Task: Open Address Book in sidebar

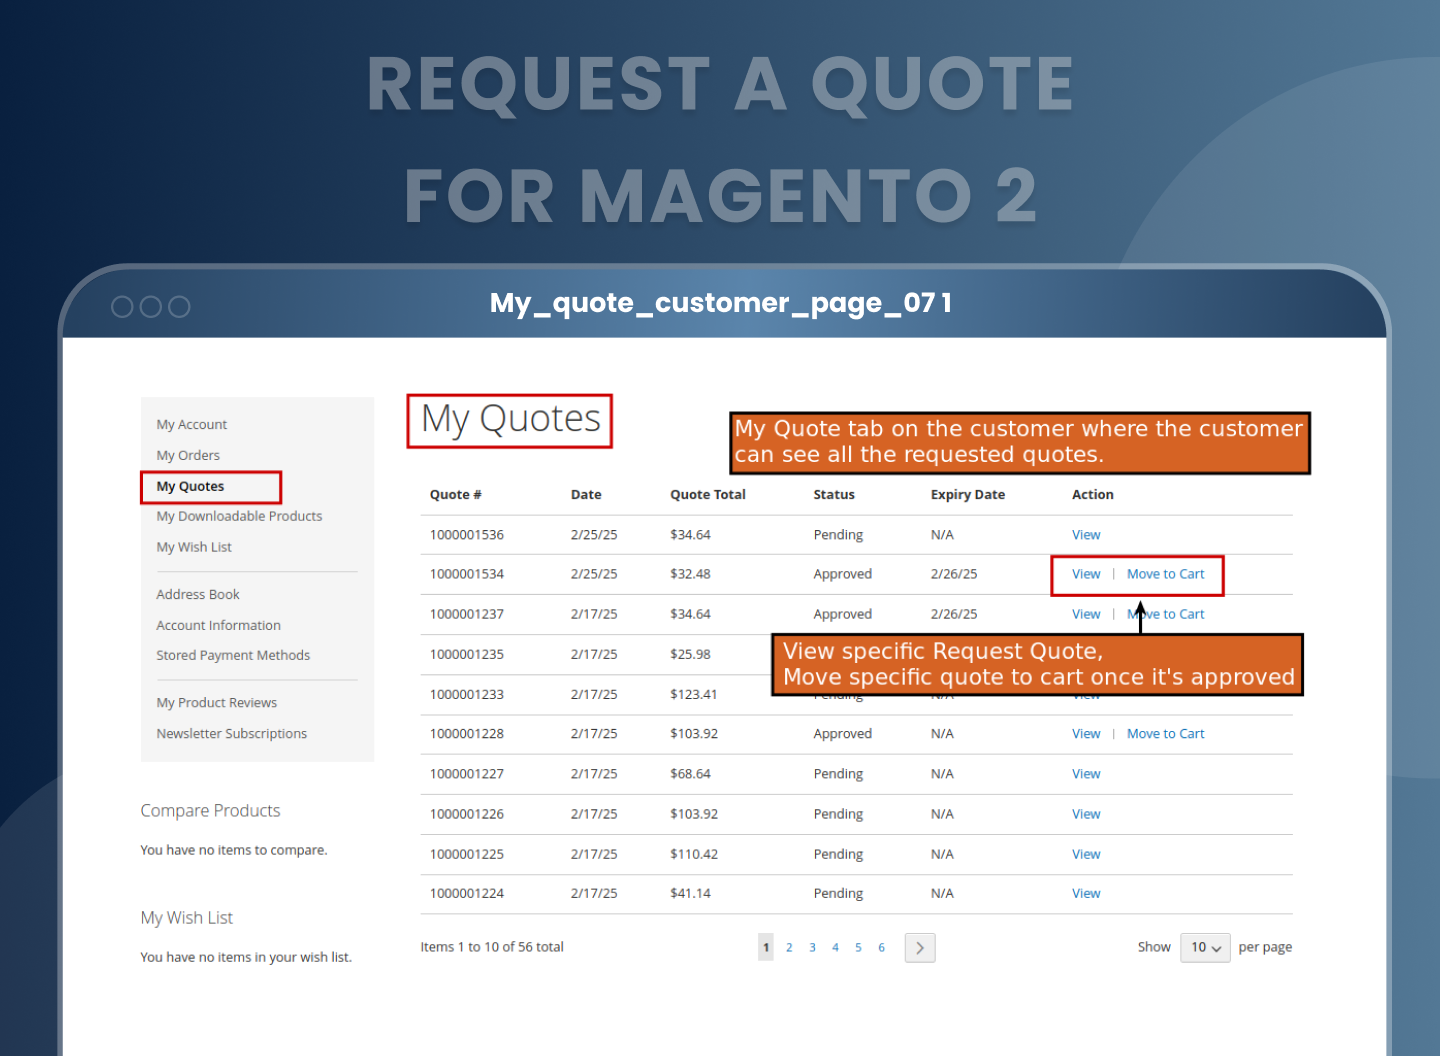Action: pyautogui.click(x=198, y=595)
